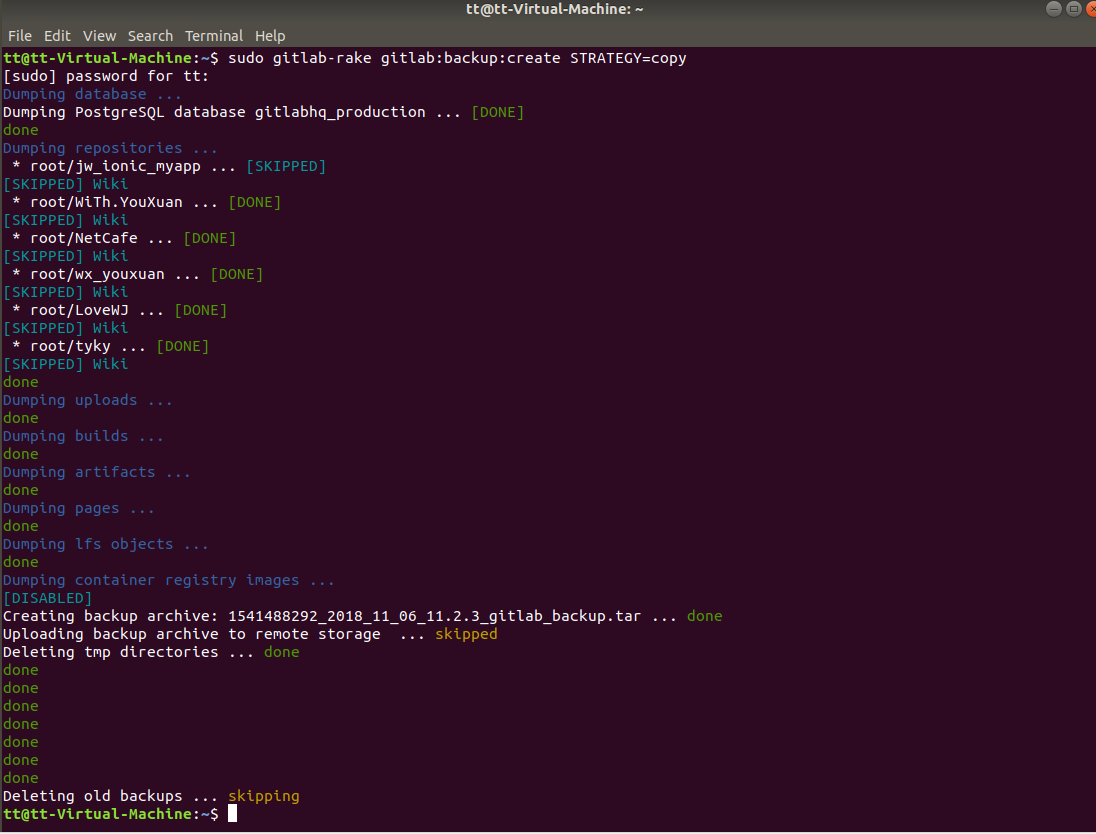The width and height of the screenshot is (1096, 834).
Task: Open the Search menu
Action: [150, 36]
